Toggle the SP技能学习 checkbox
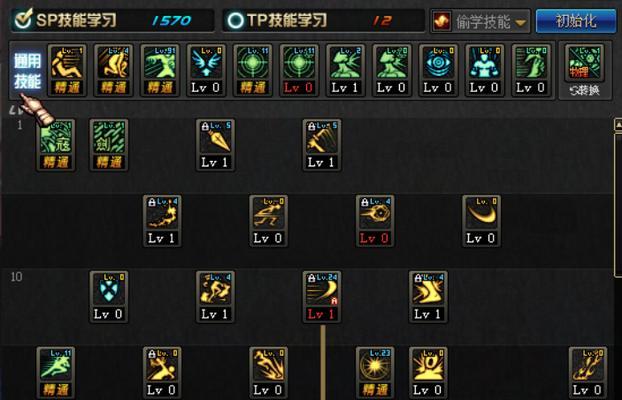The width and height of the screenshot is (622, 400). tap(23, 19)
